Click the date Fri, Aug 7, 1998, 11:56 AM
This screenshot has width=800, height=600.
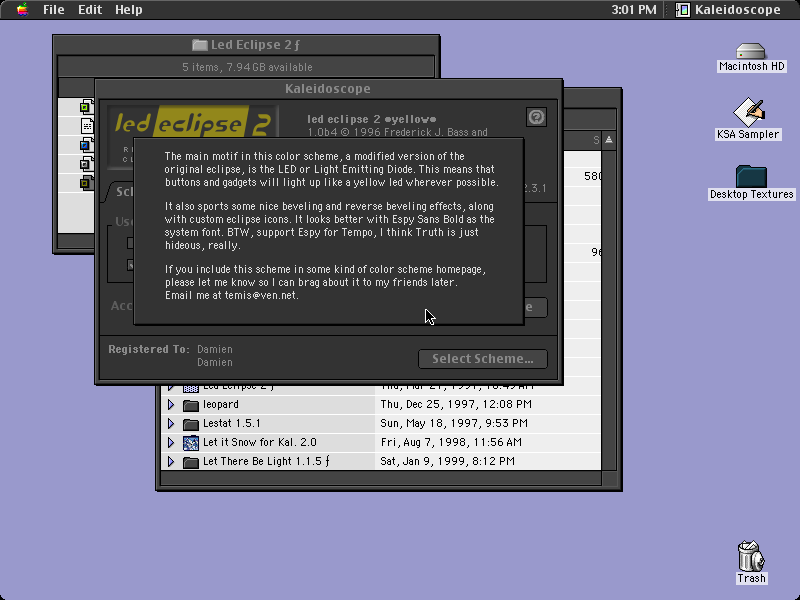(x=451, y=442)
